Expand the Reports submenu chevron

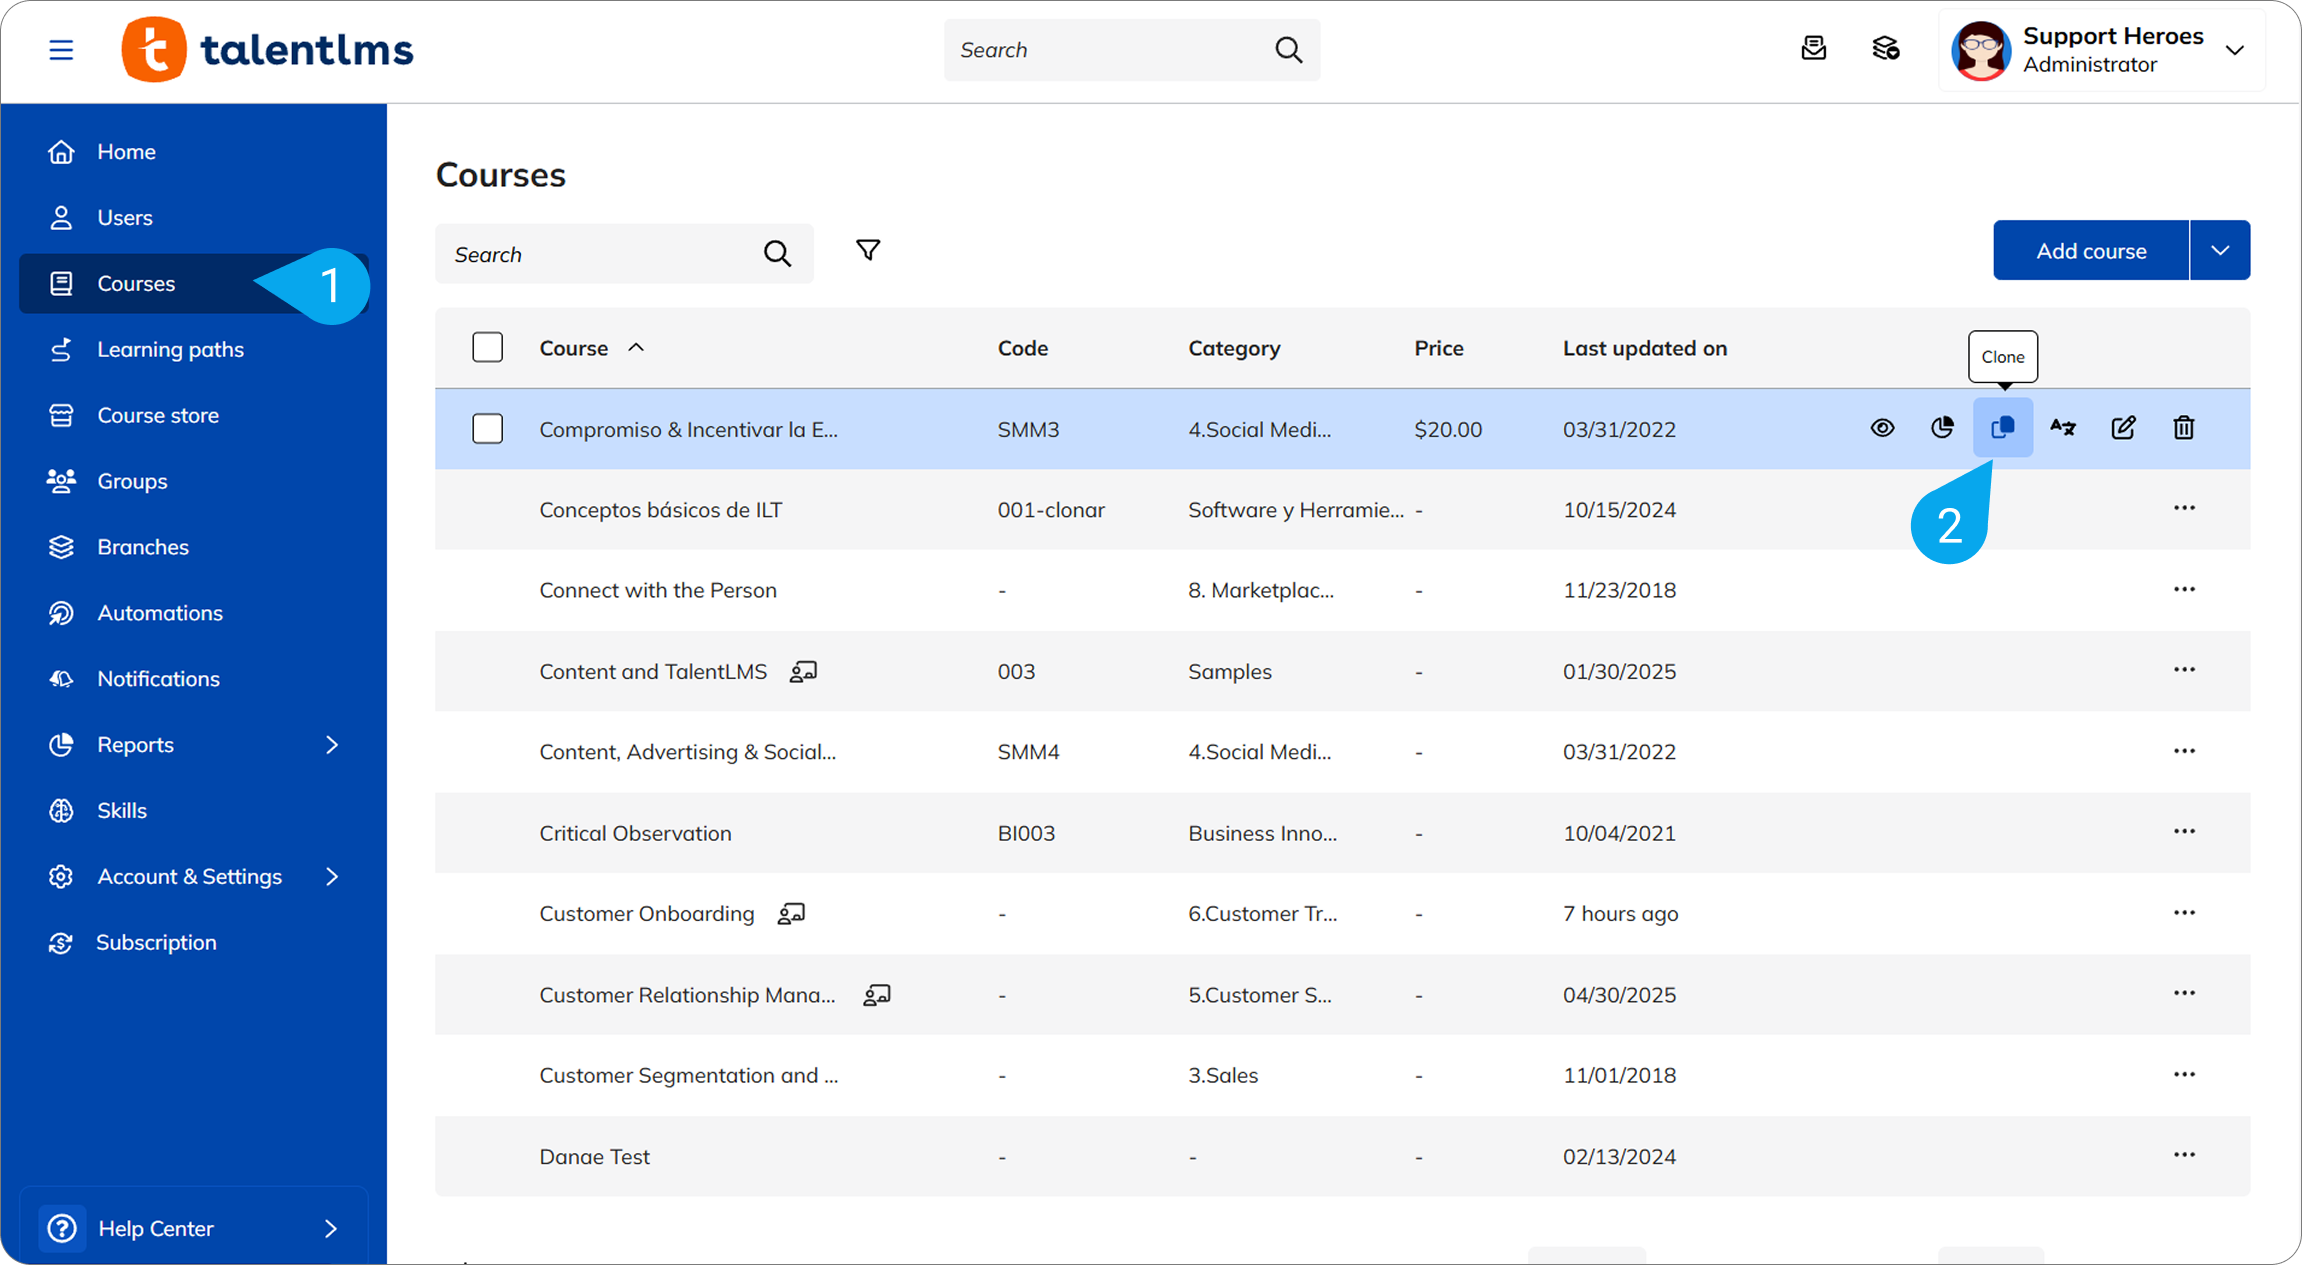(332, 745)
